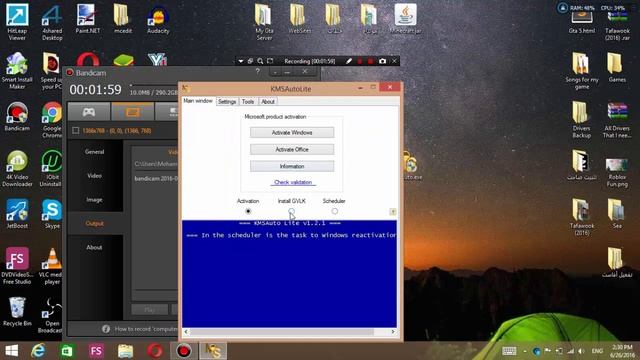The width and height of the screenshot is (640, 360).
Task: Select the mcedit folder icon
Action: pos(122,18)
